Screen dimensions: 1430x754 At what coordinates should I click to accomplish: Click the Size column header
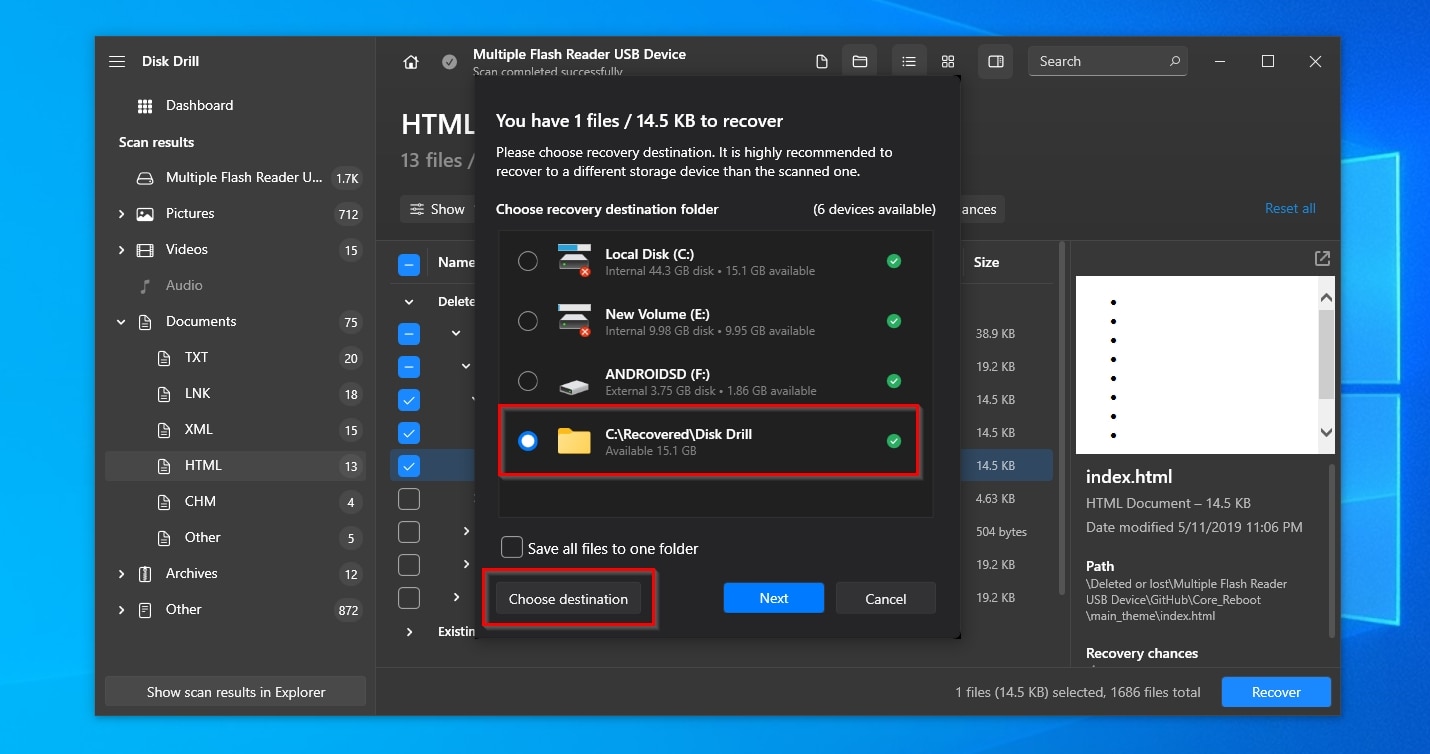point(987,262)
